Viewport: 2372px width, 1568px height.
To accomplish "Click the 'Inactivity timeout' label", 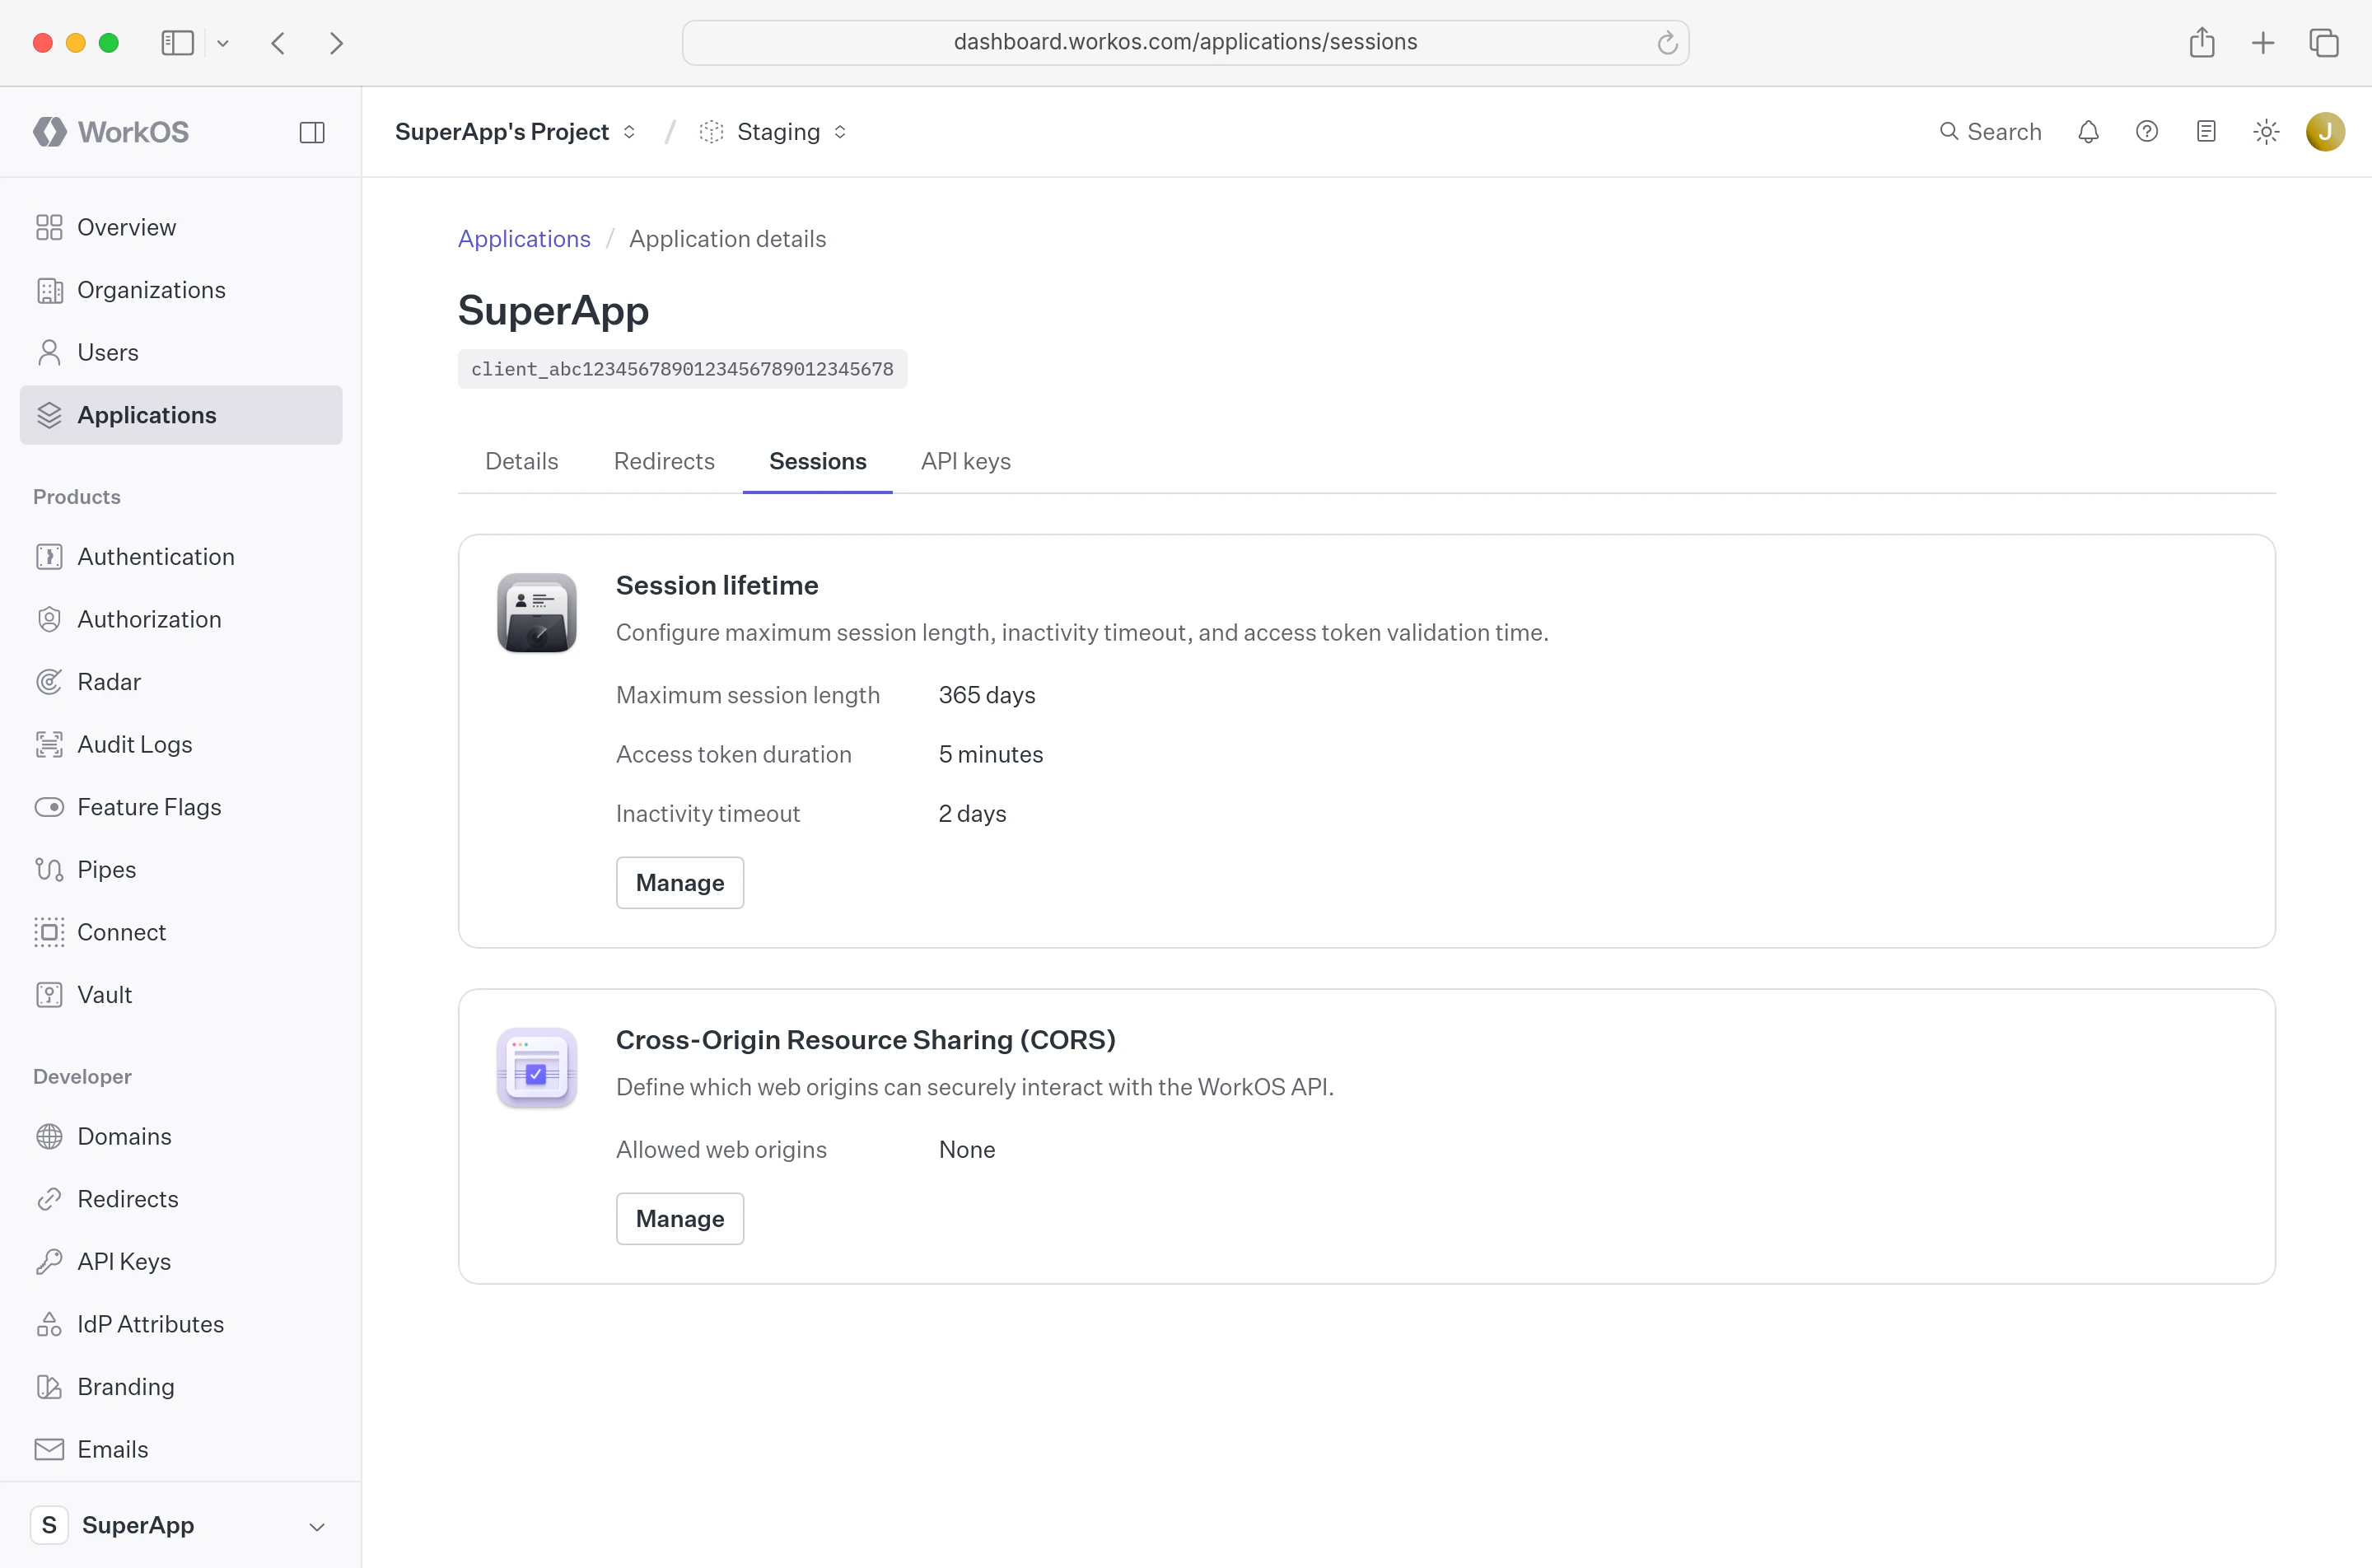I will pyautogui.click(x=708, y=814).
